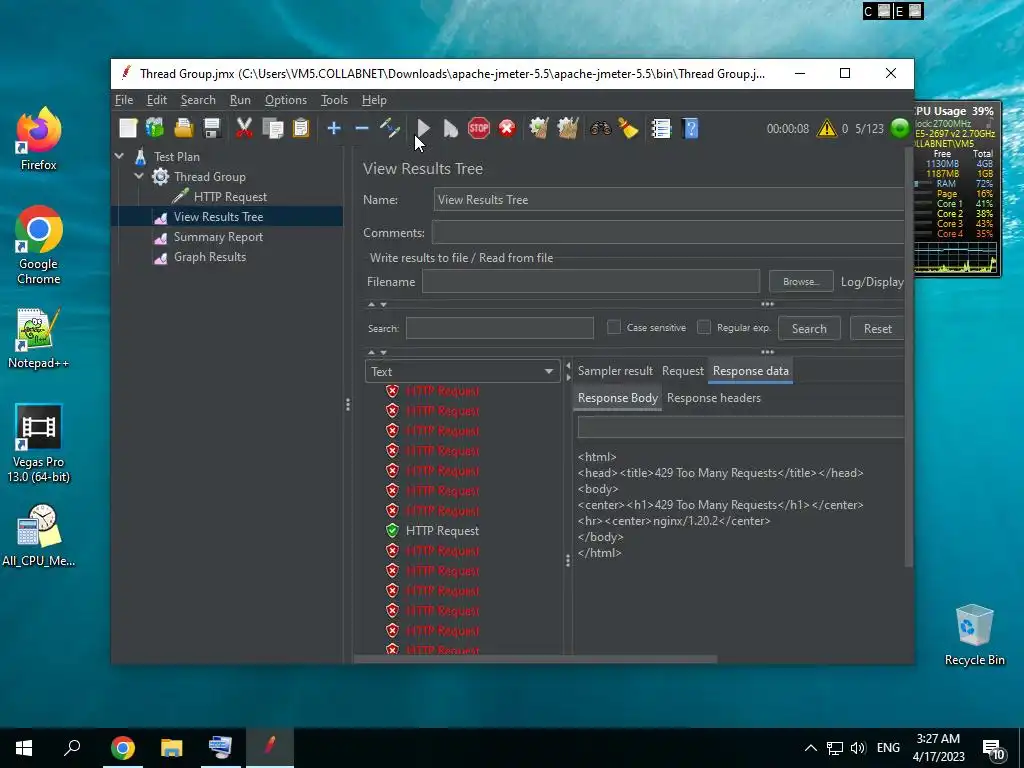1024x768 pixels.
Task: Switch to Response headers sub-tab
Action: [x=714, y=398]
